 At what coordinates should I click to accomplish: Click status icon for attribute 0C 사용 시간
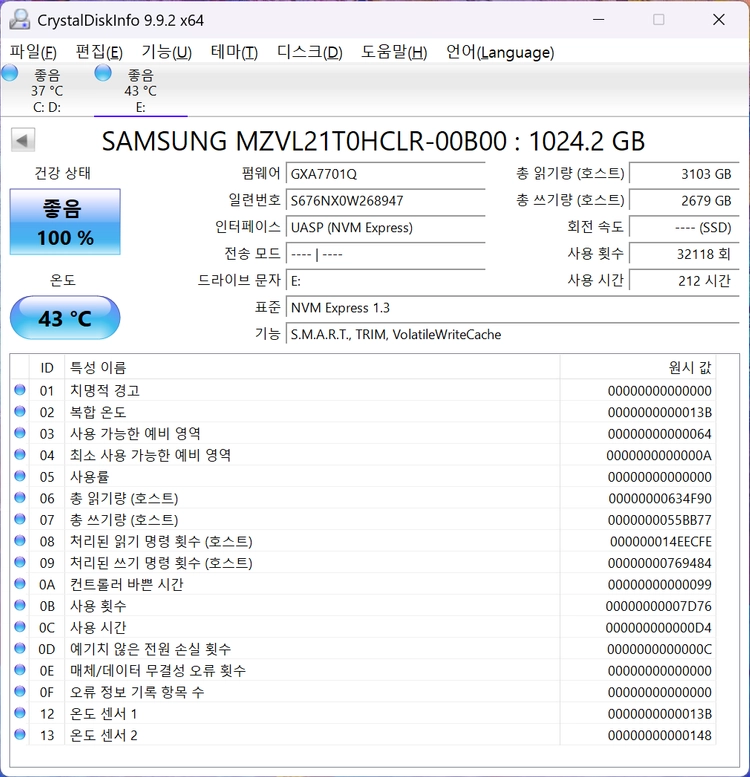20,627
